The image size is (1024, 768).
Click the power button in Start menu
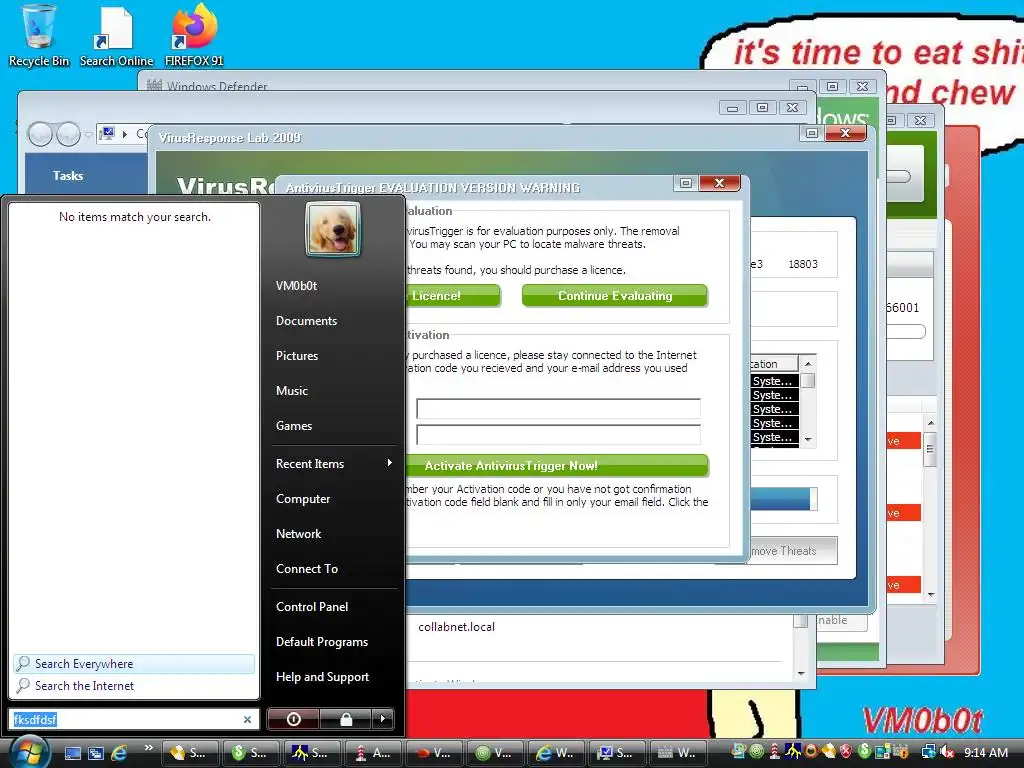click(x=293, y=719)
